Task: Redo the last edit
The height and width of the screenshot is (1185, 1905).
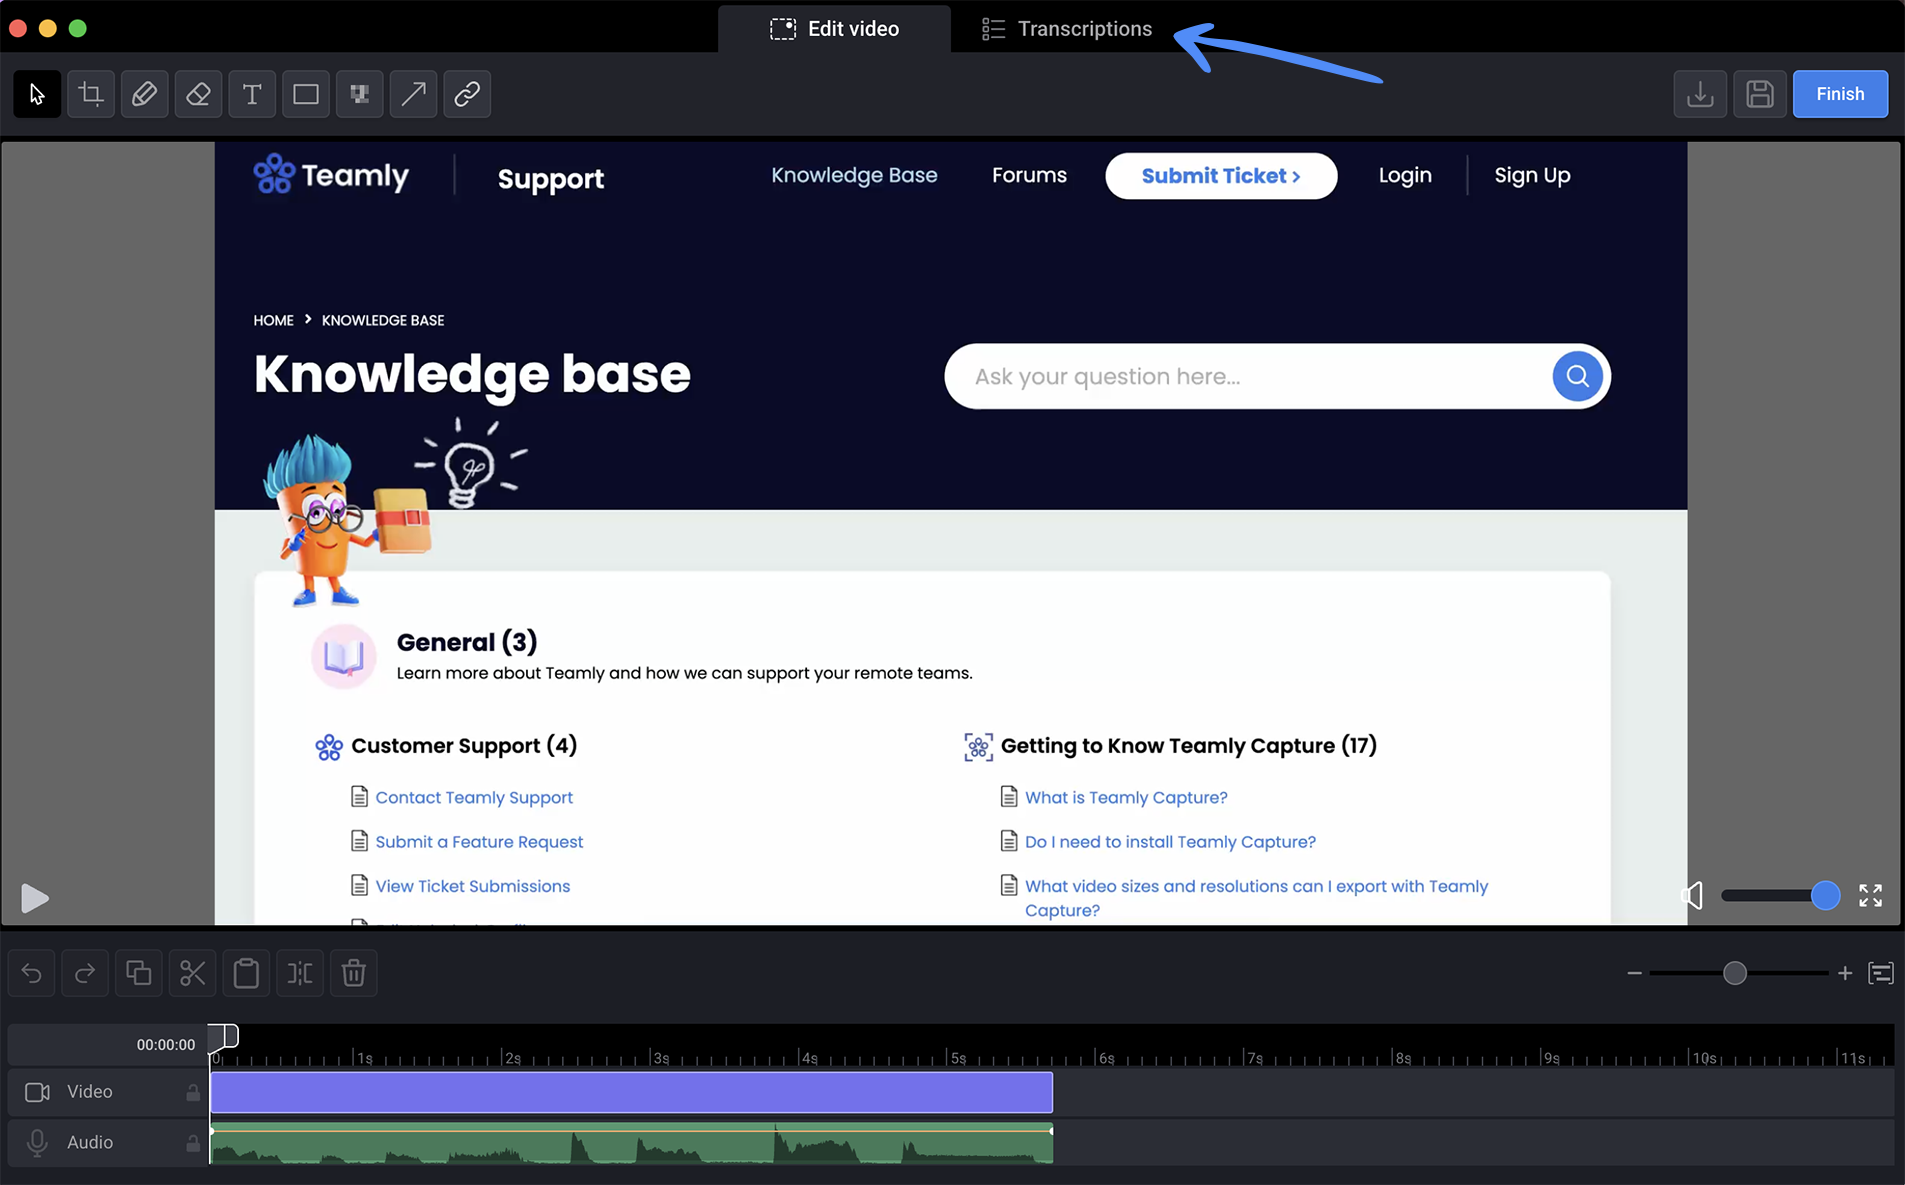Action: tap(85, 973)
